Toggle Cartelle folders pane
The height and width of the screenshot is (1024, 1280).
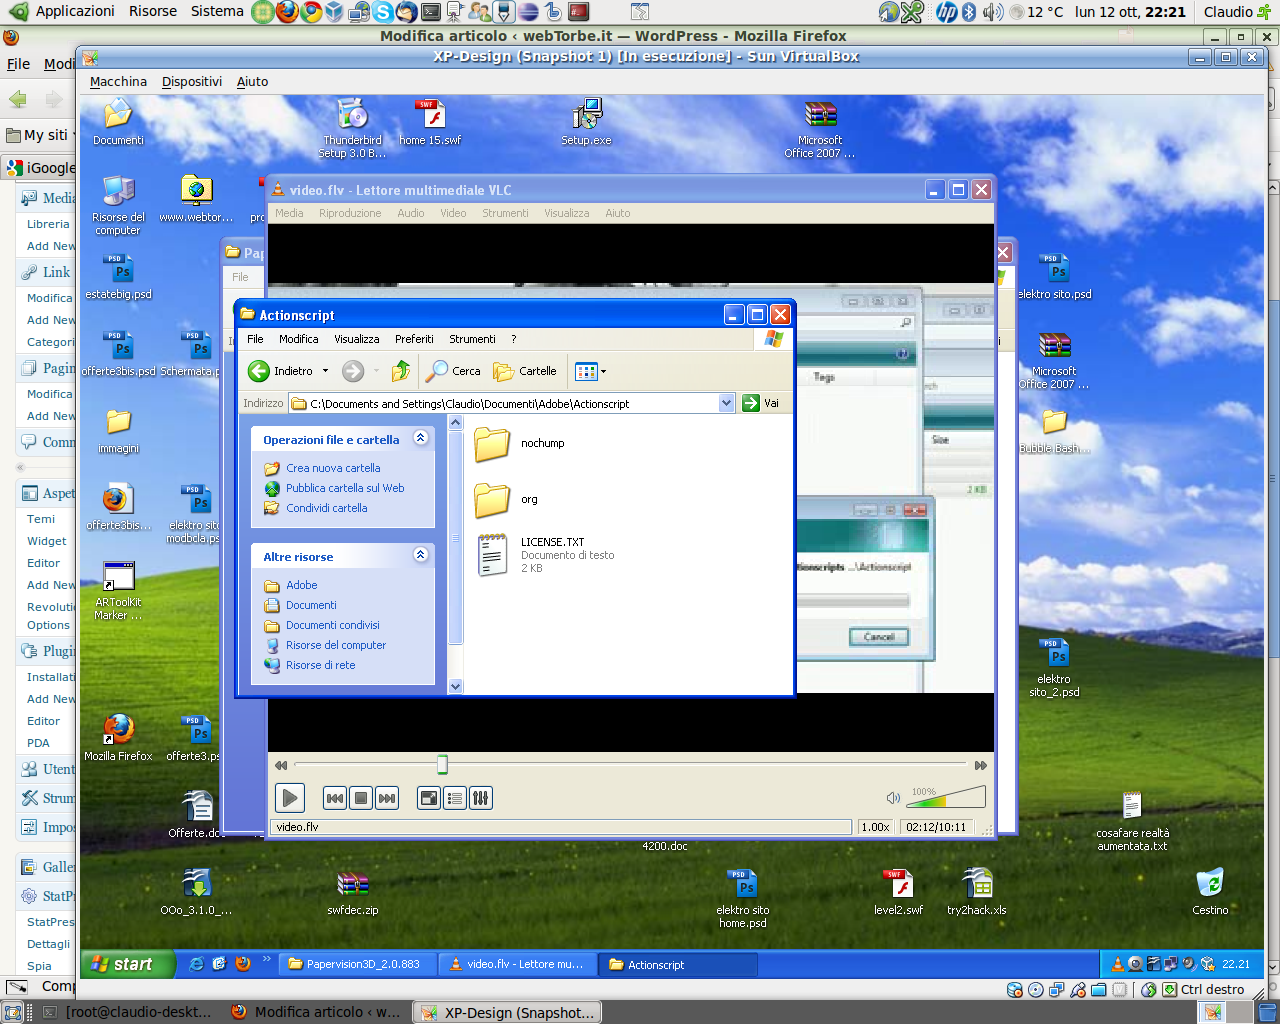point(525,371)
